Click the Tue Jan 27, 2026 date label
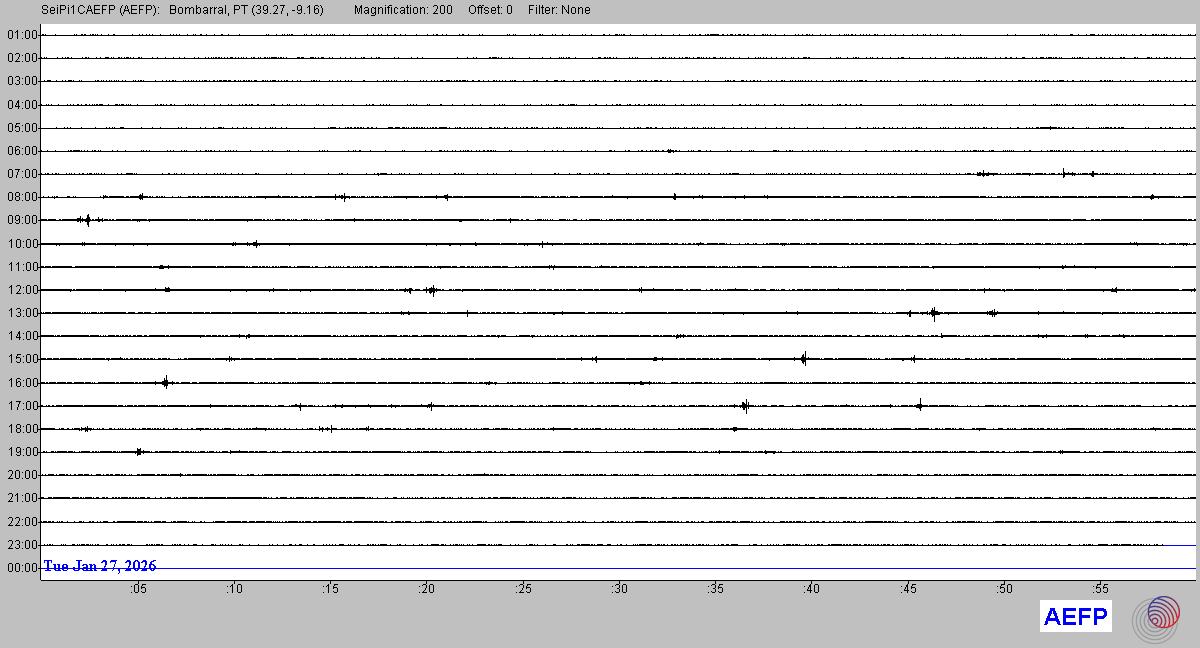Viewport: 1200px width, 648px height. click(x=99, y=566)
